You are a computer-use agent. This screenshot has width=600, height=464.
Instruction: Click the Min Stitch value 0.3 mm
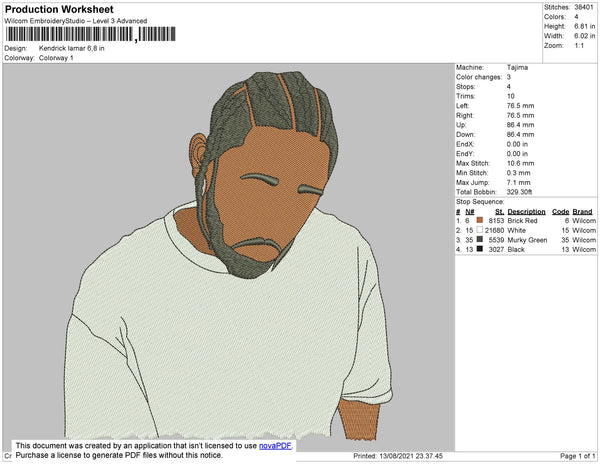click(x=518, y=173)
